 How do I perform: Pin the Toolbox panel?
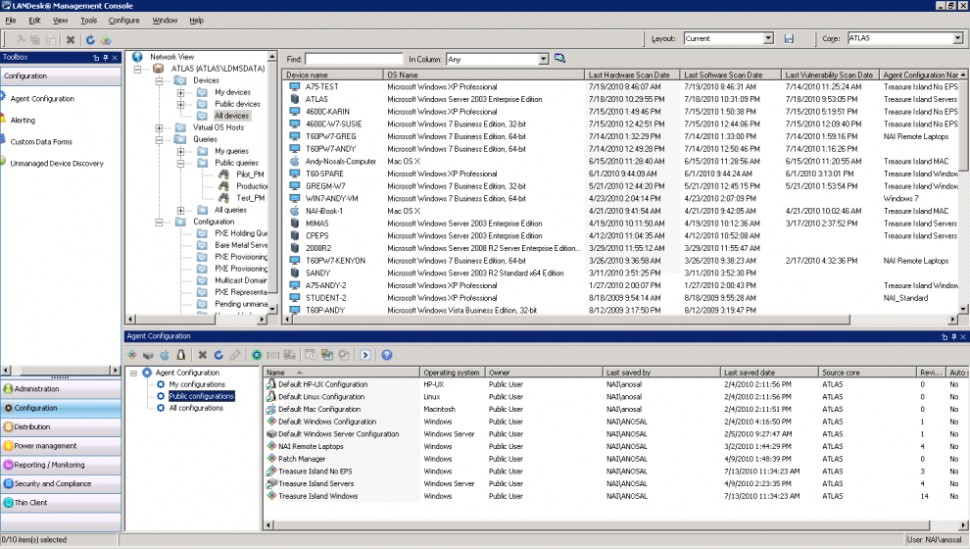(105, 58)
